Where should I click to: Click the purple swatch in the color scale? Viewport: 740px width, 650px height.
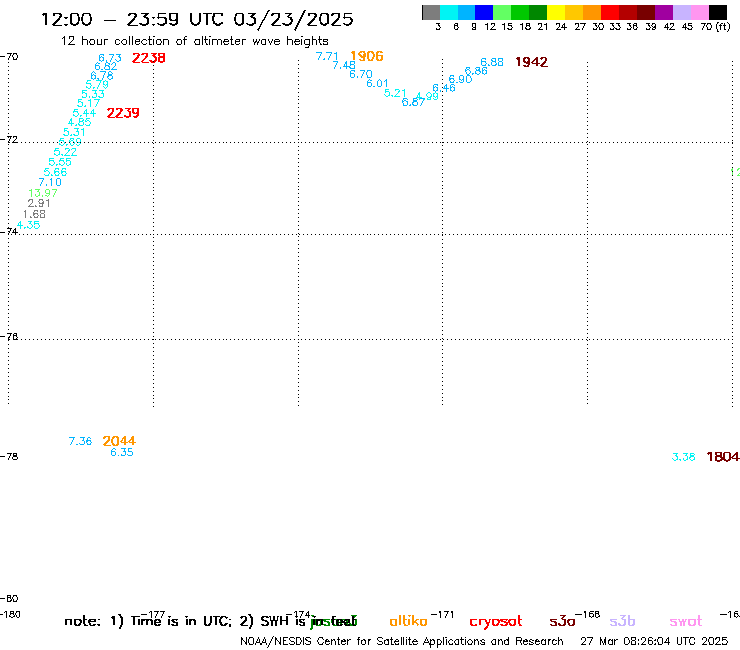click(x=664, y=12)
